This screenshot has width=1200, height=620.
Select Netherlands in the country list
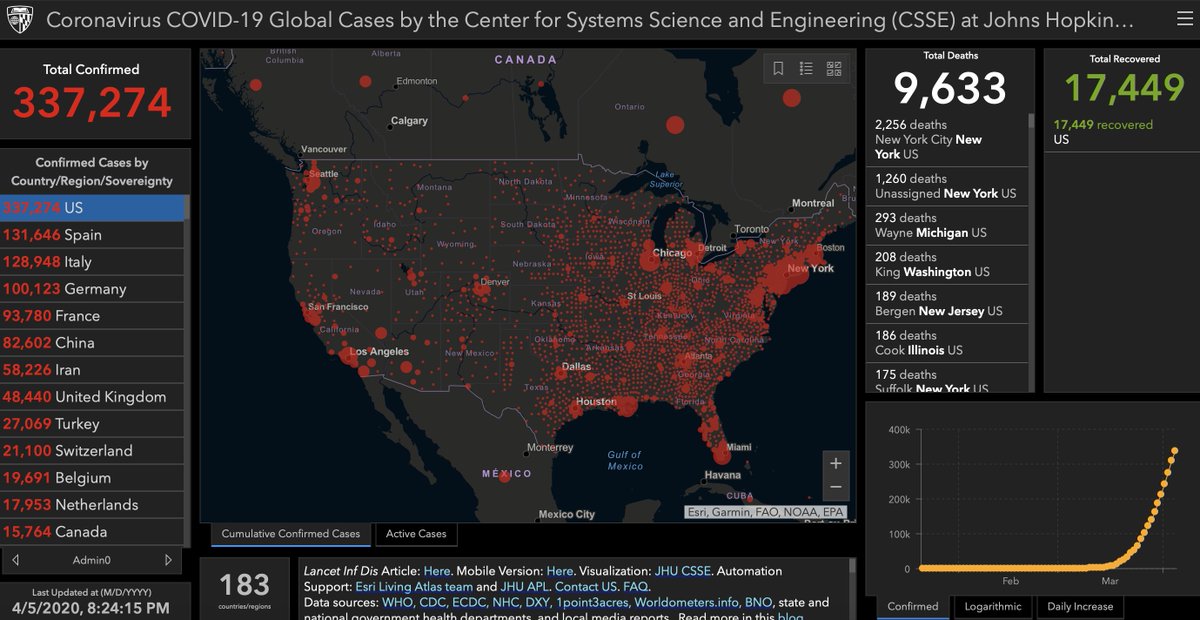click(x=92, y=505)
